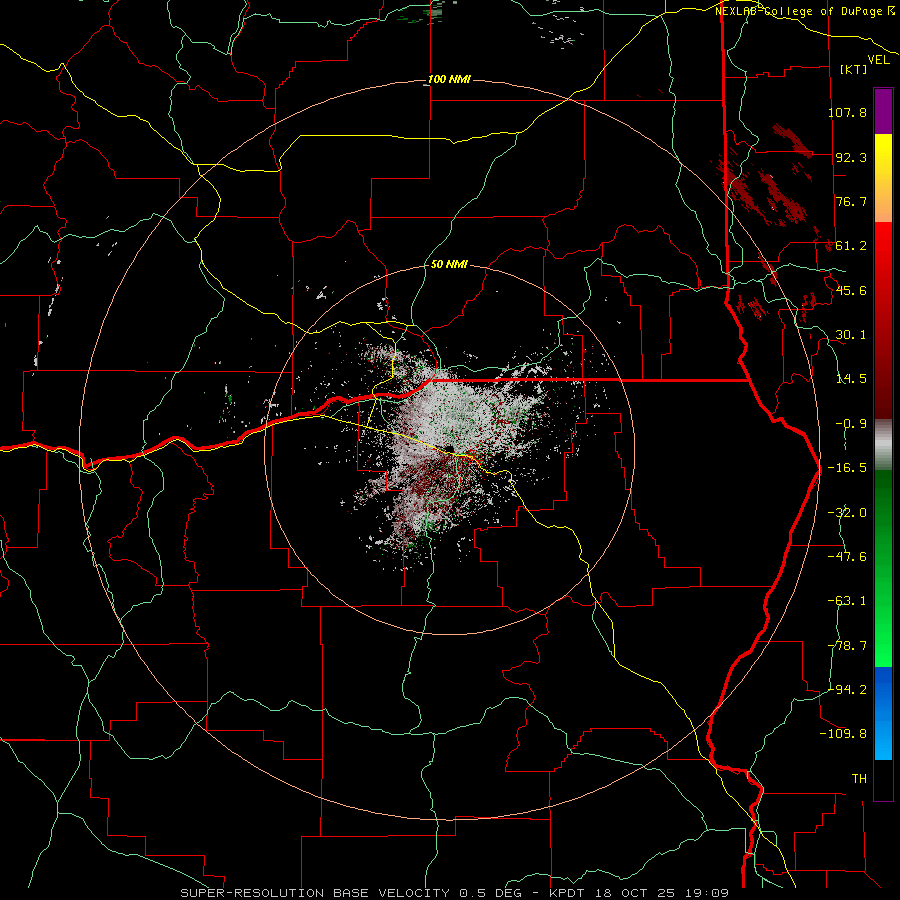Click the -78.7 velocity scale value
This screenshot has height=900, width=900.
[x=847, y=646]
